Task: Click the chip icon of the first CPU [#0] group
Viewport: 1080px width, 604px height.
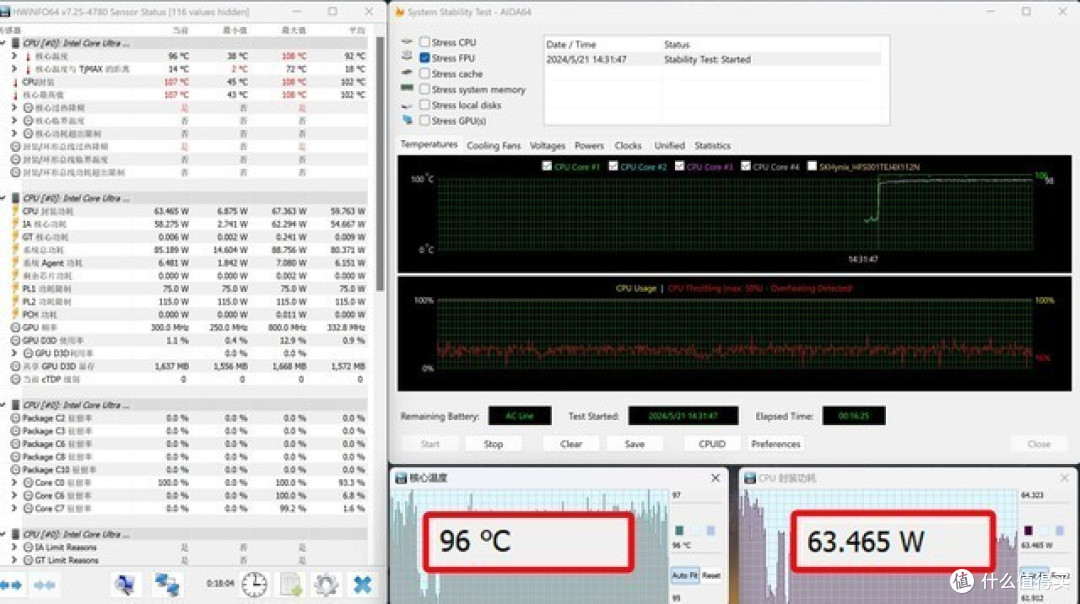Action: (15, 43)
